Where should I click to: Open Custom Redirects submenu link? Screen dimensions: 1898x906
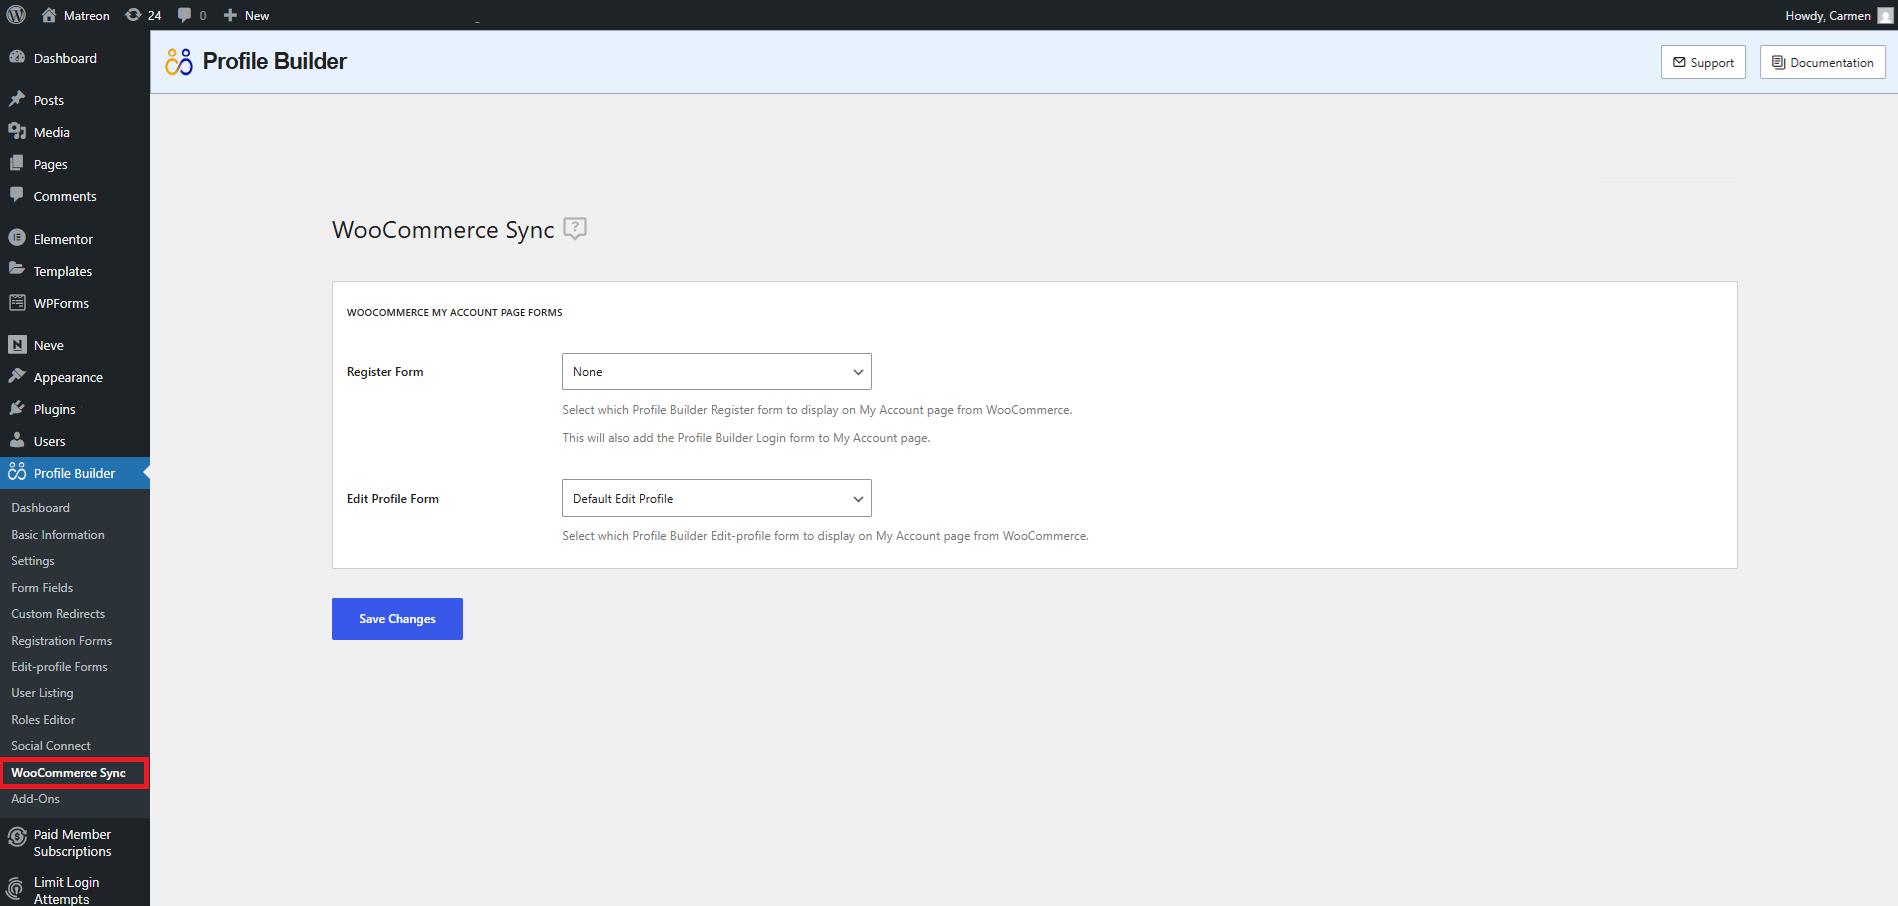(58, 614)
